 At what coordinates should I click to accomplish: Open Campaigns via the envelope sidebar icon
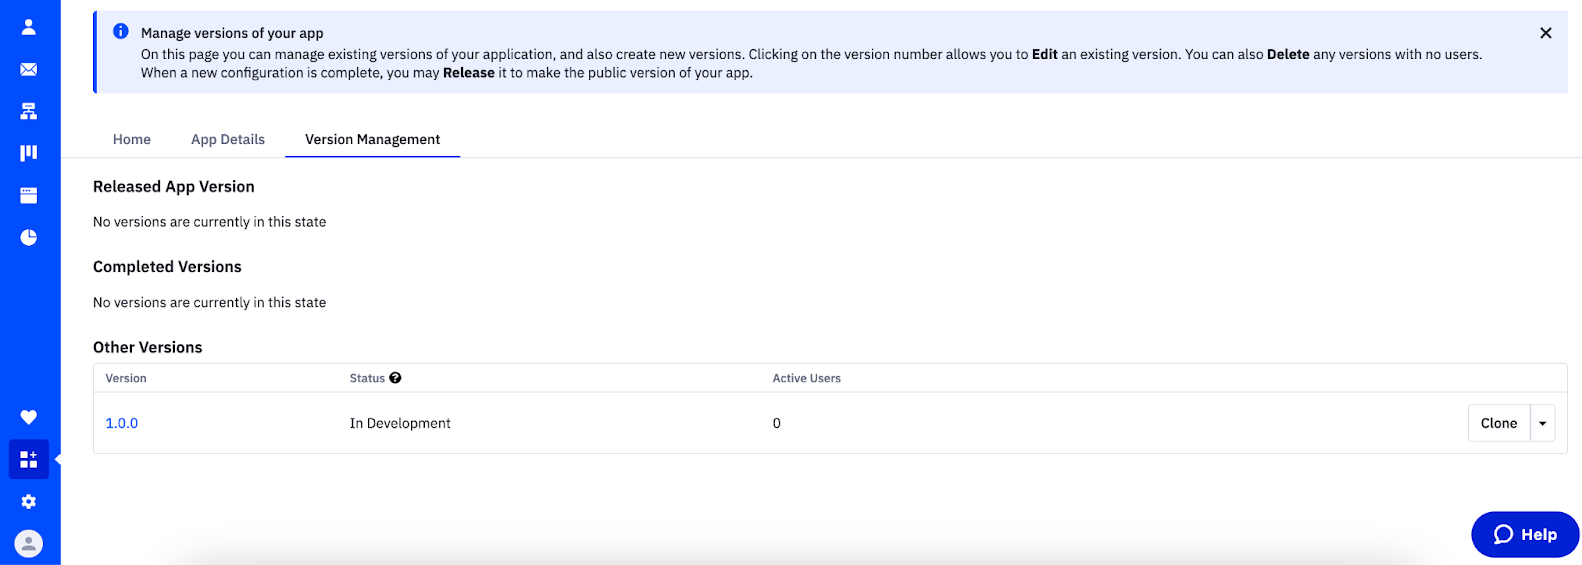point(29,69)
